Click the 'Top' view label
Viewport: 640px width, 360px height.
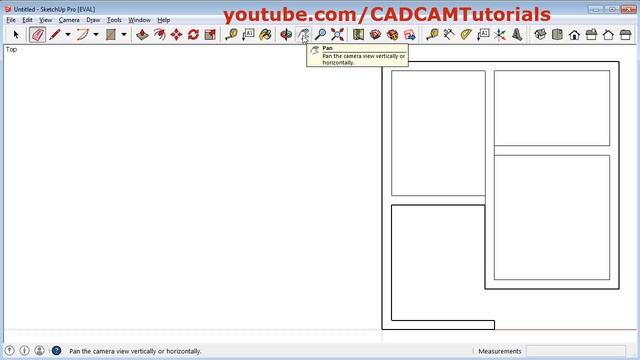click(x=11, y=49)
